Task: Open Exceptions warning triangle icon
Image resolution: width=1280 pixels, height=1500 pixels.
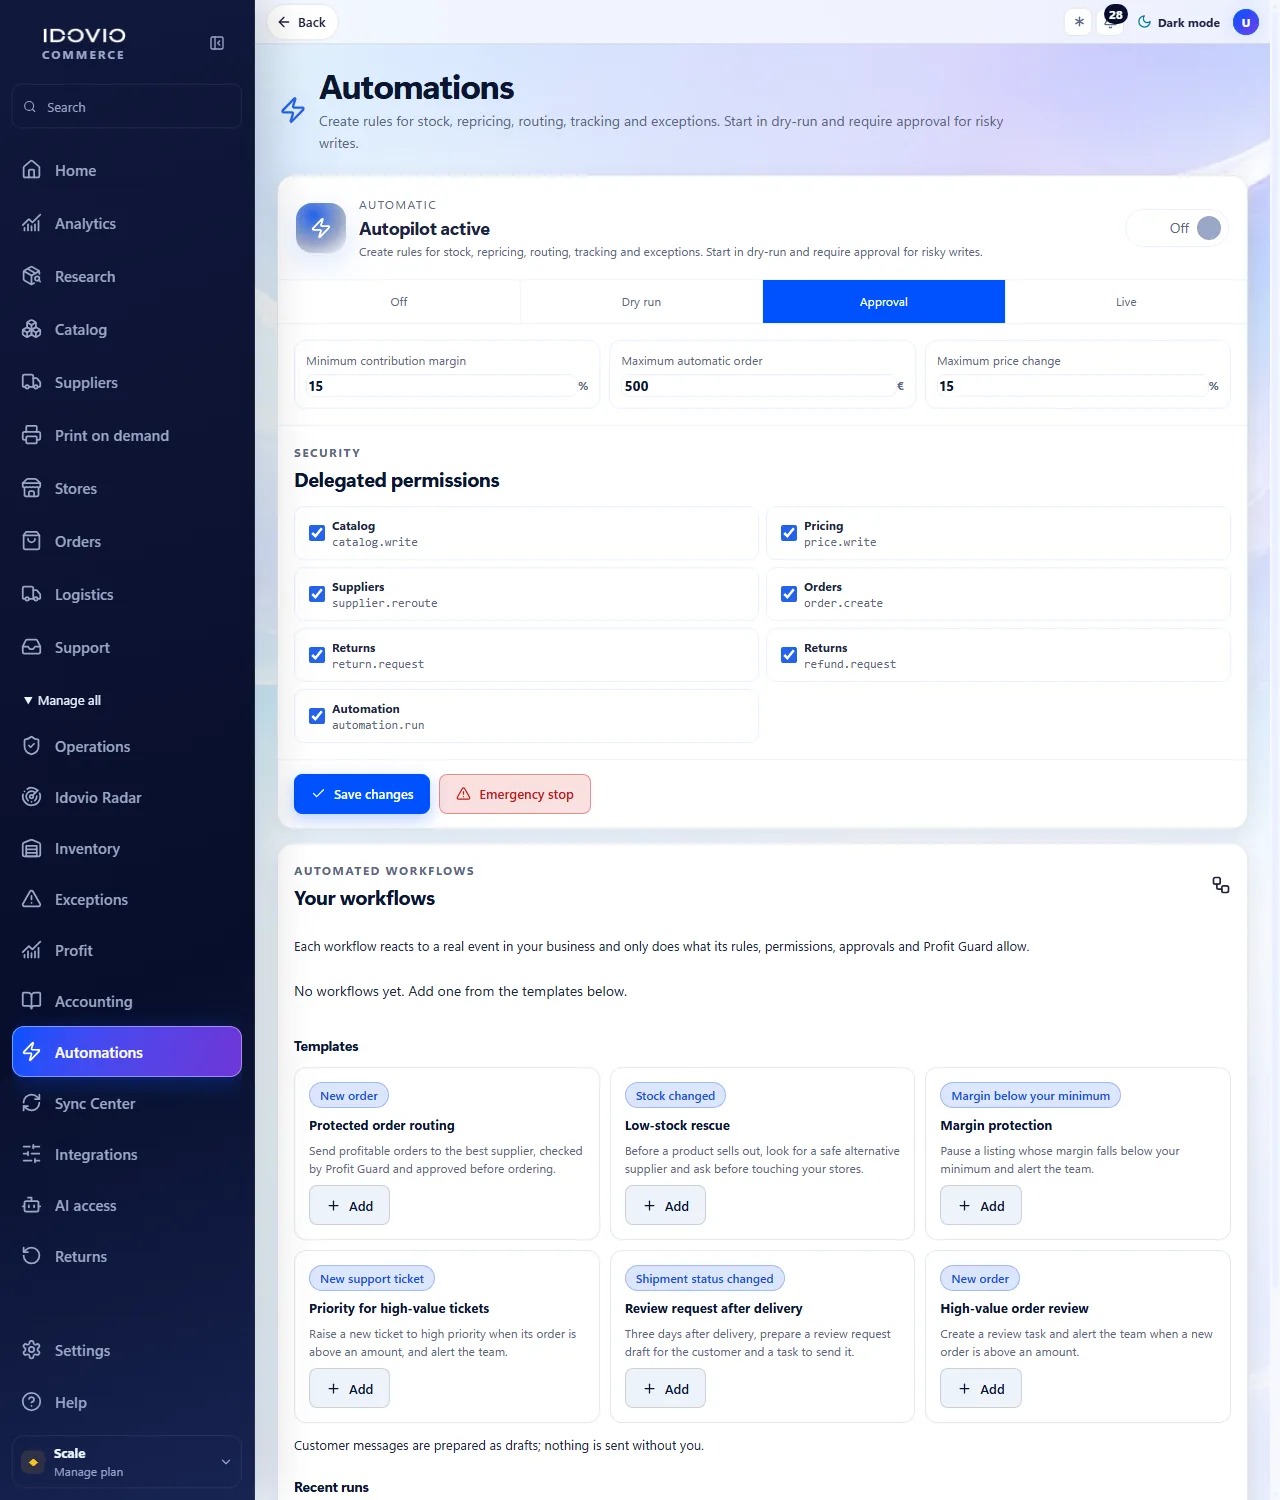Action: pos(32,899)
